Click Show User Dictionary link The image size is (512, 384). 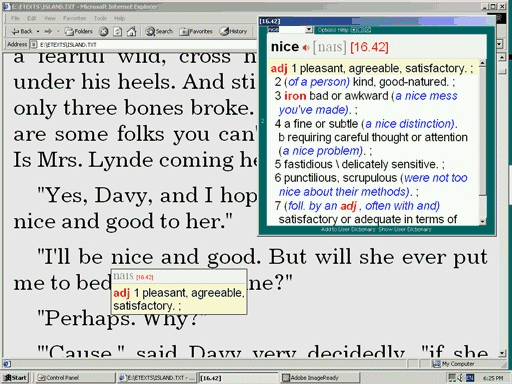tap(405, 229)
